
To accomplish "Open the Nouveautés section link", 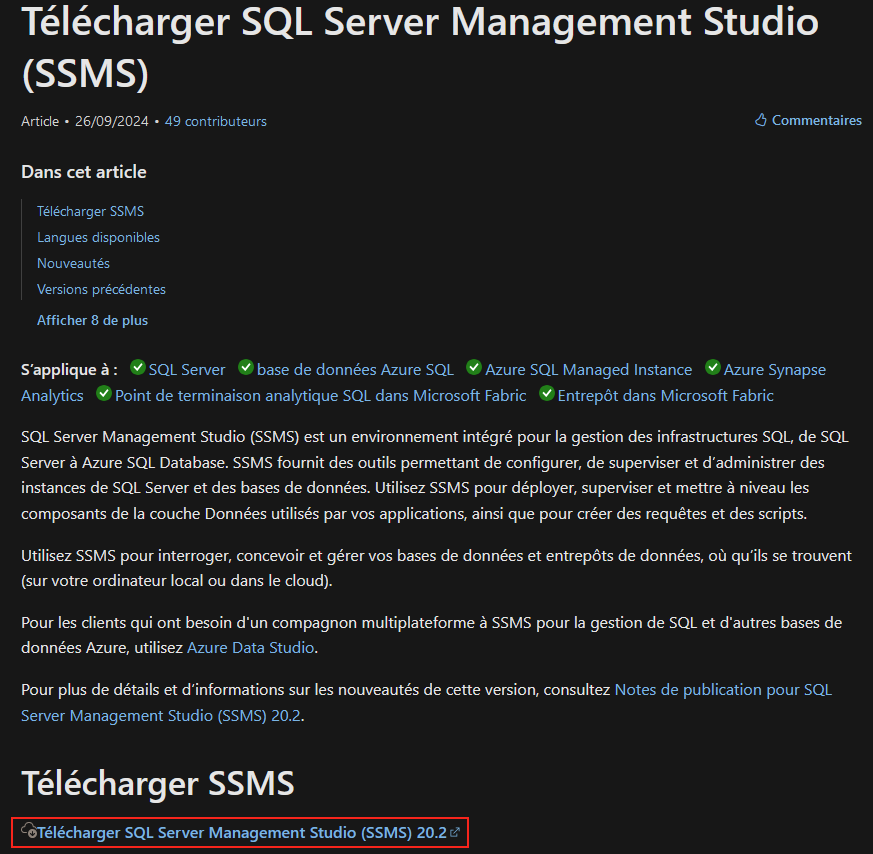I will coord(73,263).
